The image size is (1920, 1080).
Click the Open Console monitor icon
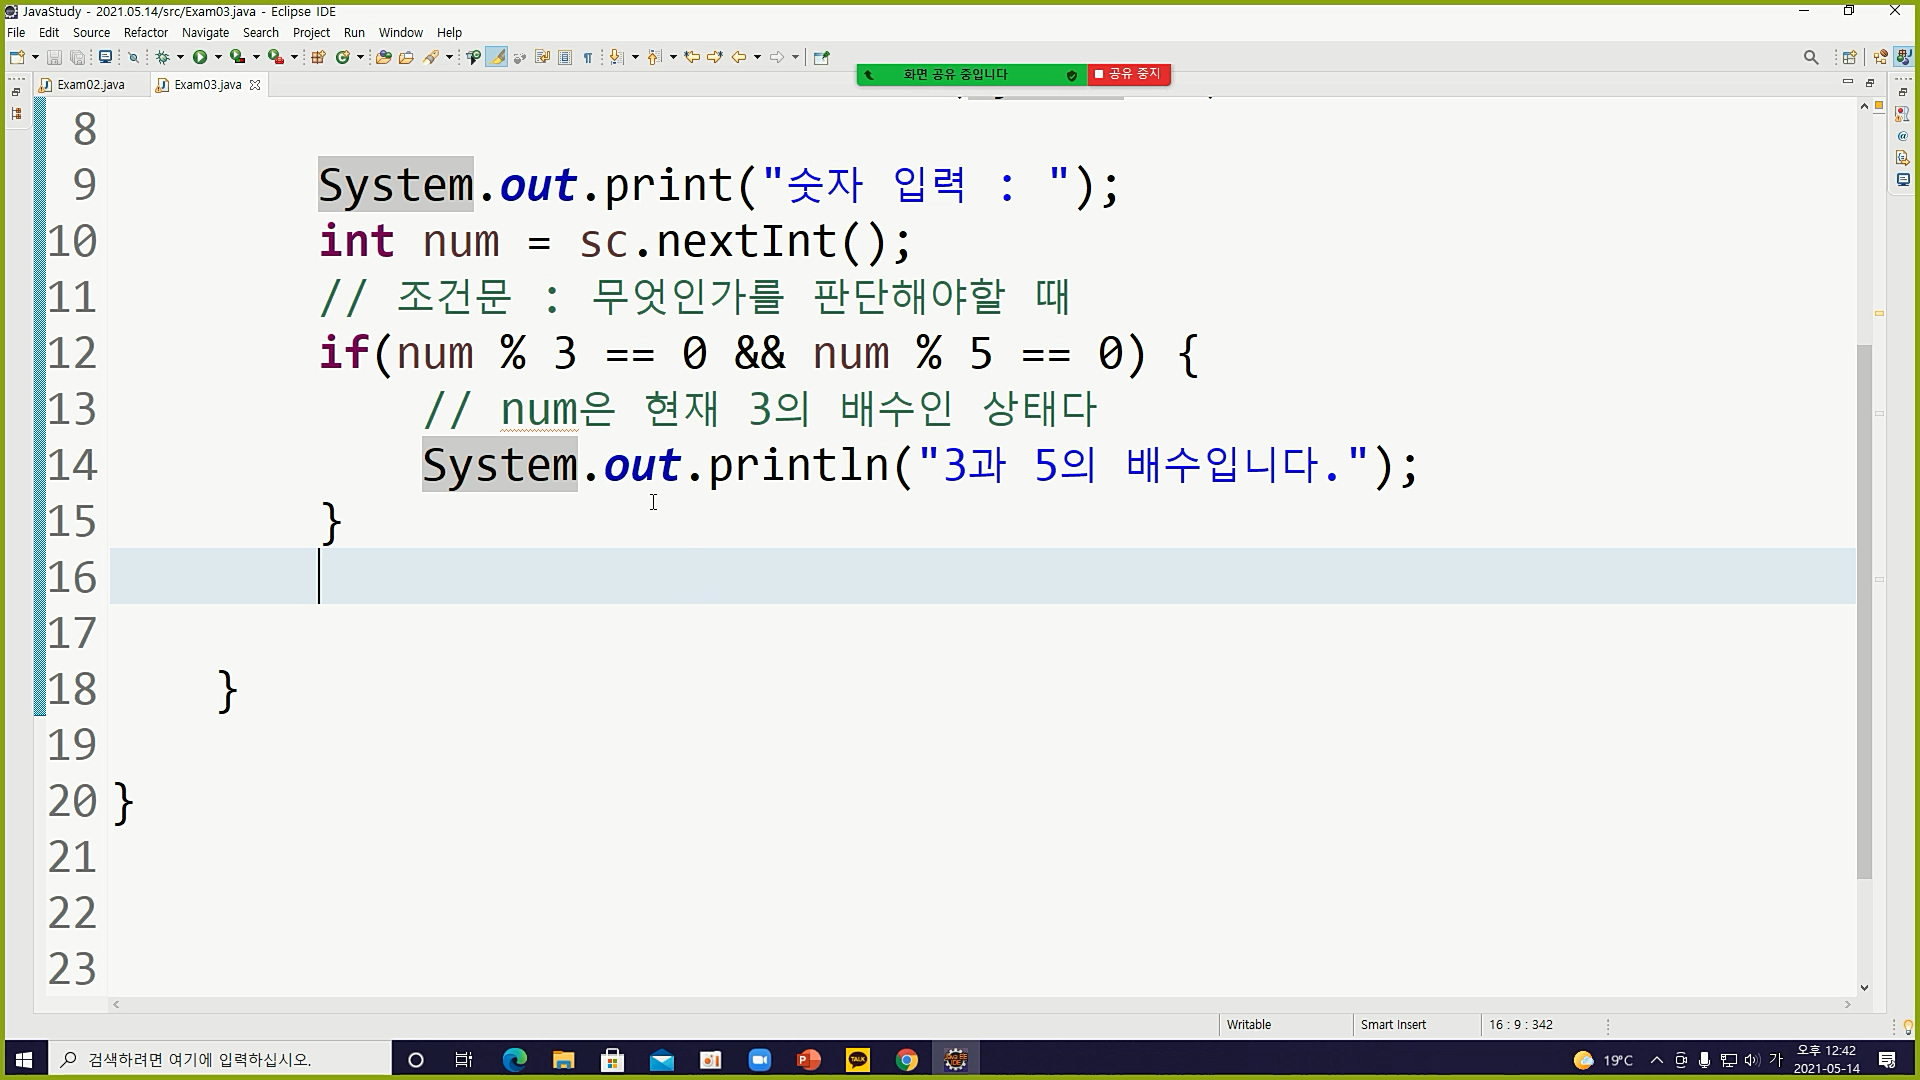click(105, 57)
